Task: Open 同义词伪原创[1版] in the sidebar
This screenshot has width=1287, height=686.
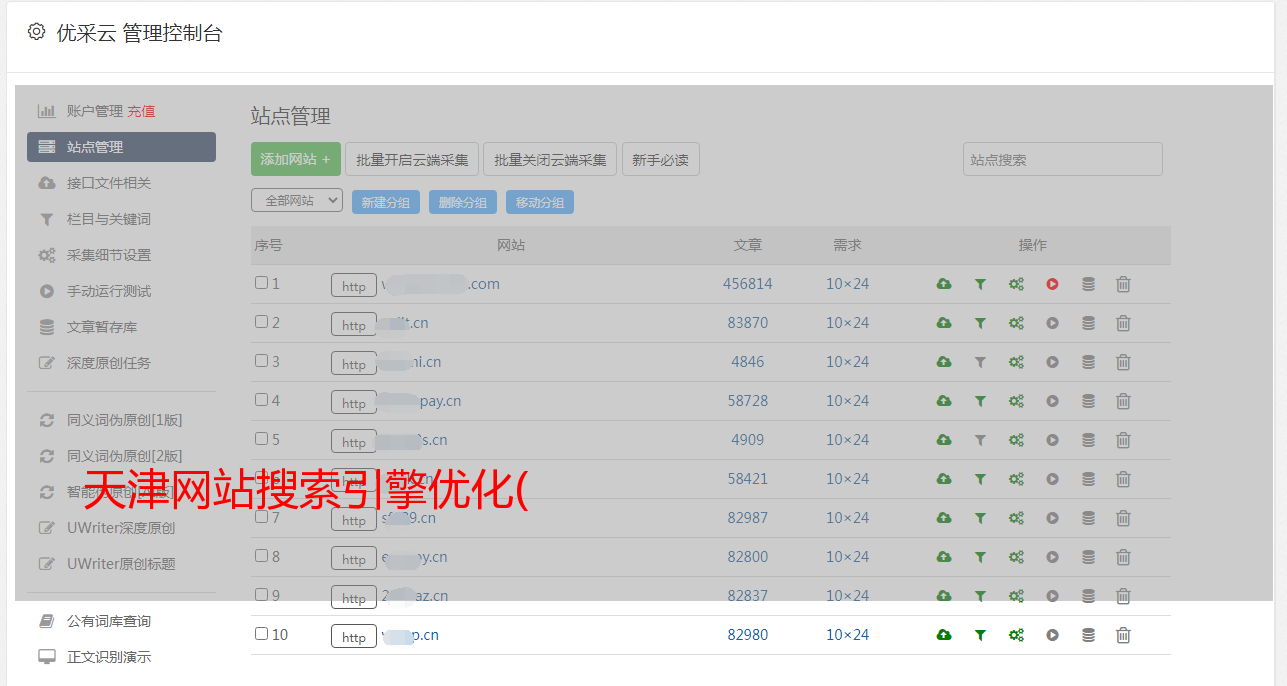Action: 125,420
